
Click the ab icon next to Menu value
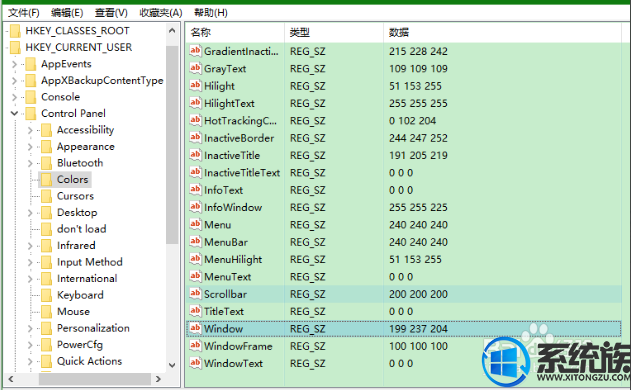click(x=195, y=224)
